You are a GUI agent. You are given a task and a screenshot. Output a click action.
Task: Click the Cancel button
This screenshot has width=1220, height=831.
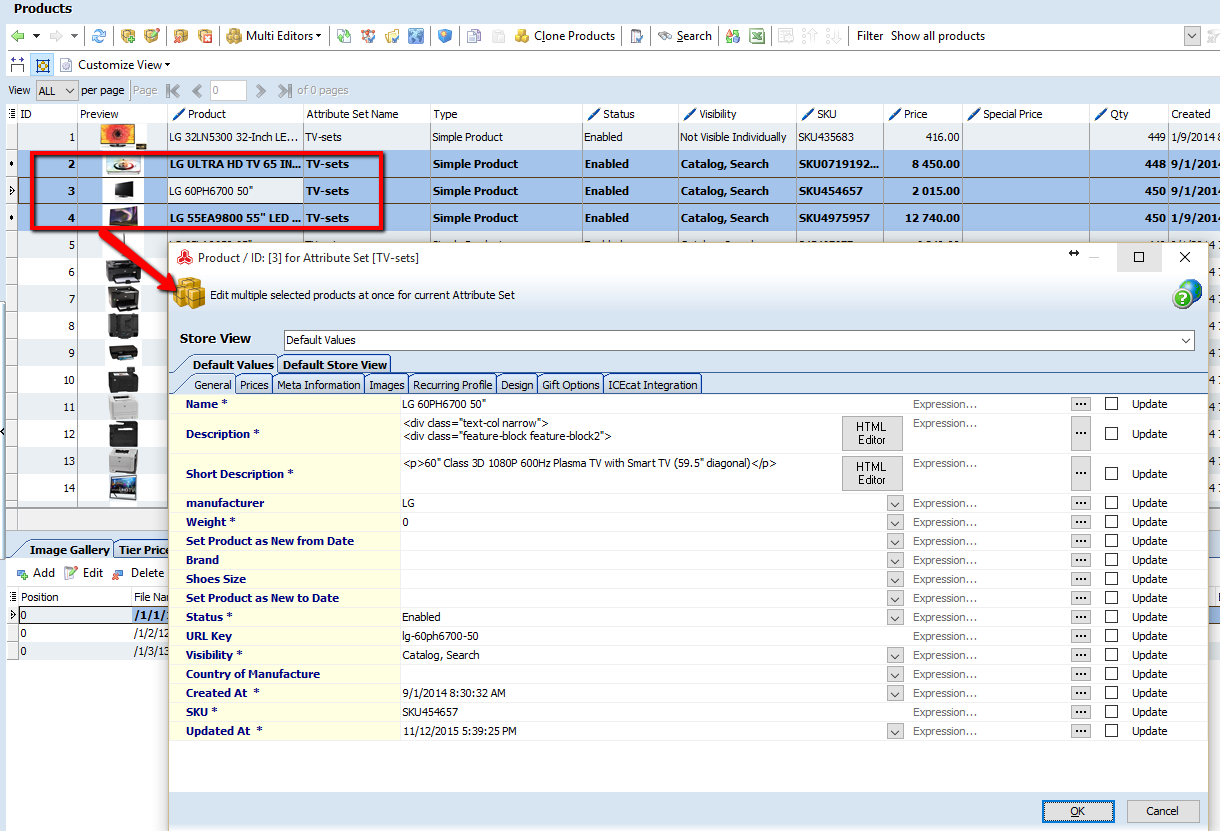[1162, 811]
